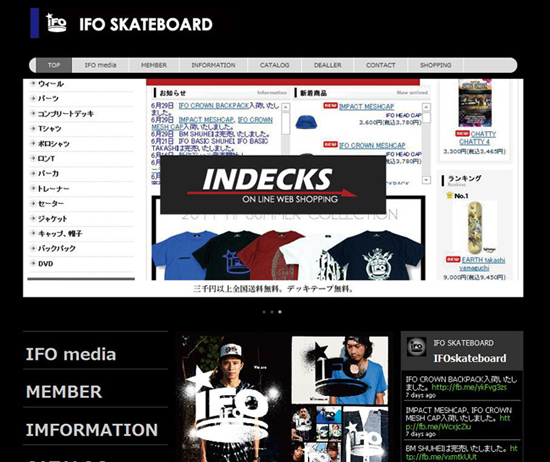This screenshot has height=462, width=550.
Task: Click the arrow bullet beside ウィール
Action: click(33, 83)
